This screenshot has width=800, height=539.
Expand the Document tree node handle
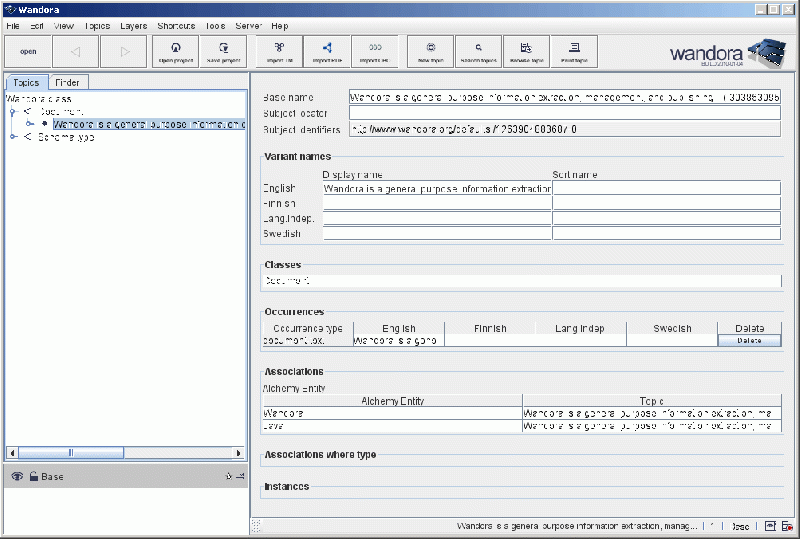(14, 111)
